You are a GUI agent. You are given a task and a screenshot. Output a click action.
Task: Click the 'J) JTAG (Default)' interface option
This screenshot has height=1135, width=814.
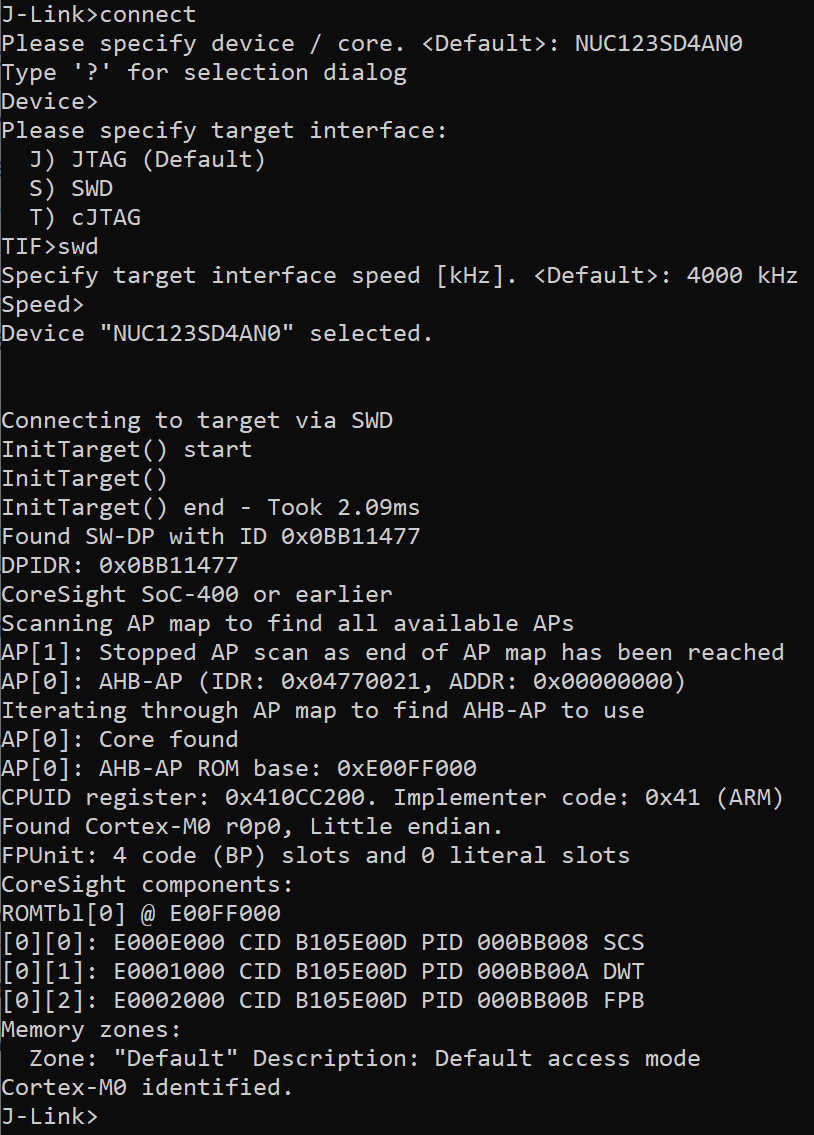click(147, 160)
